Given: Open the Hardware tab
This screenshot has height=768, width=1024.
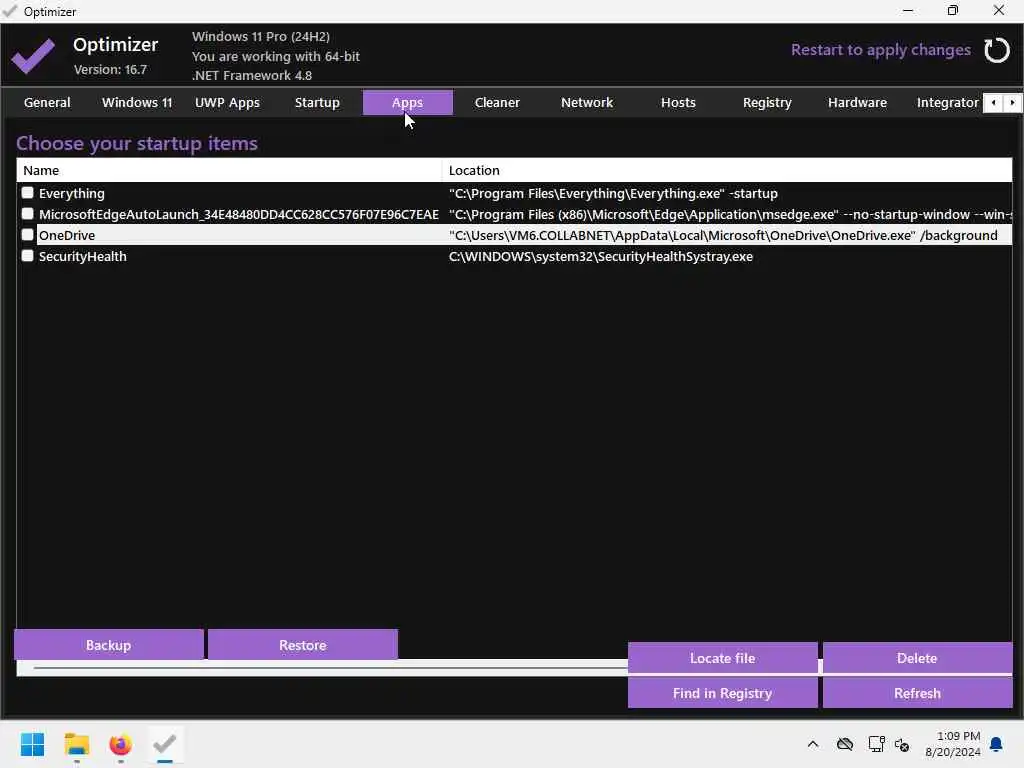Looking at the screenshot, I should pos(857,103).
